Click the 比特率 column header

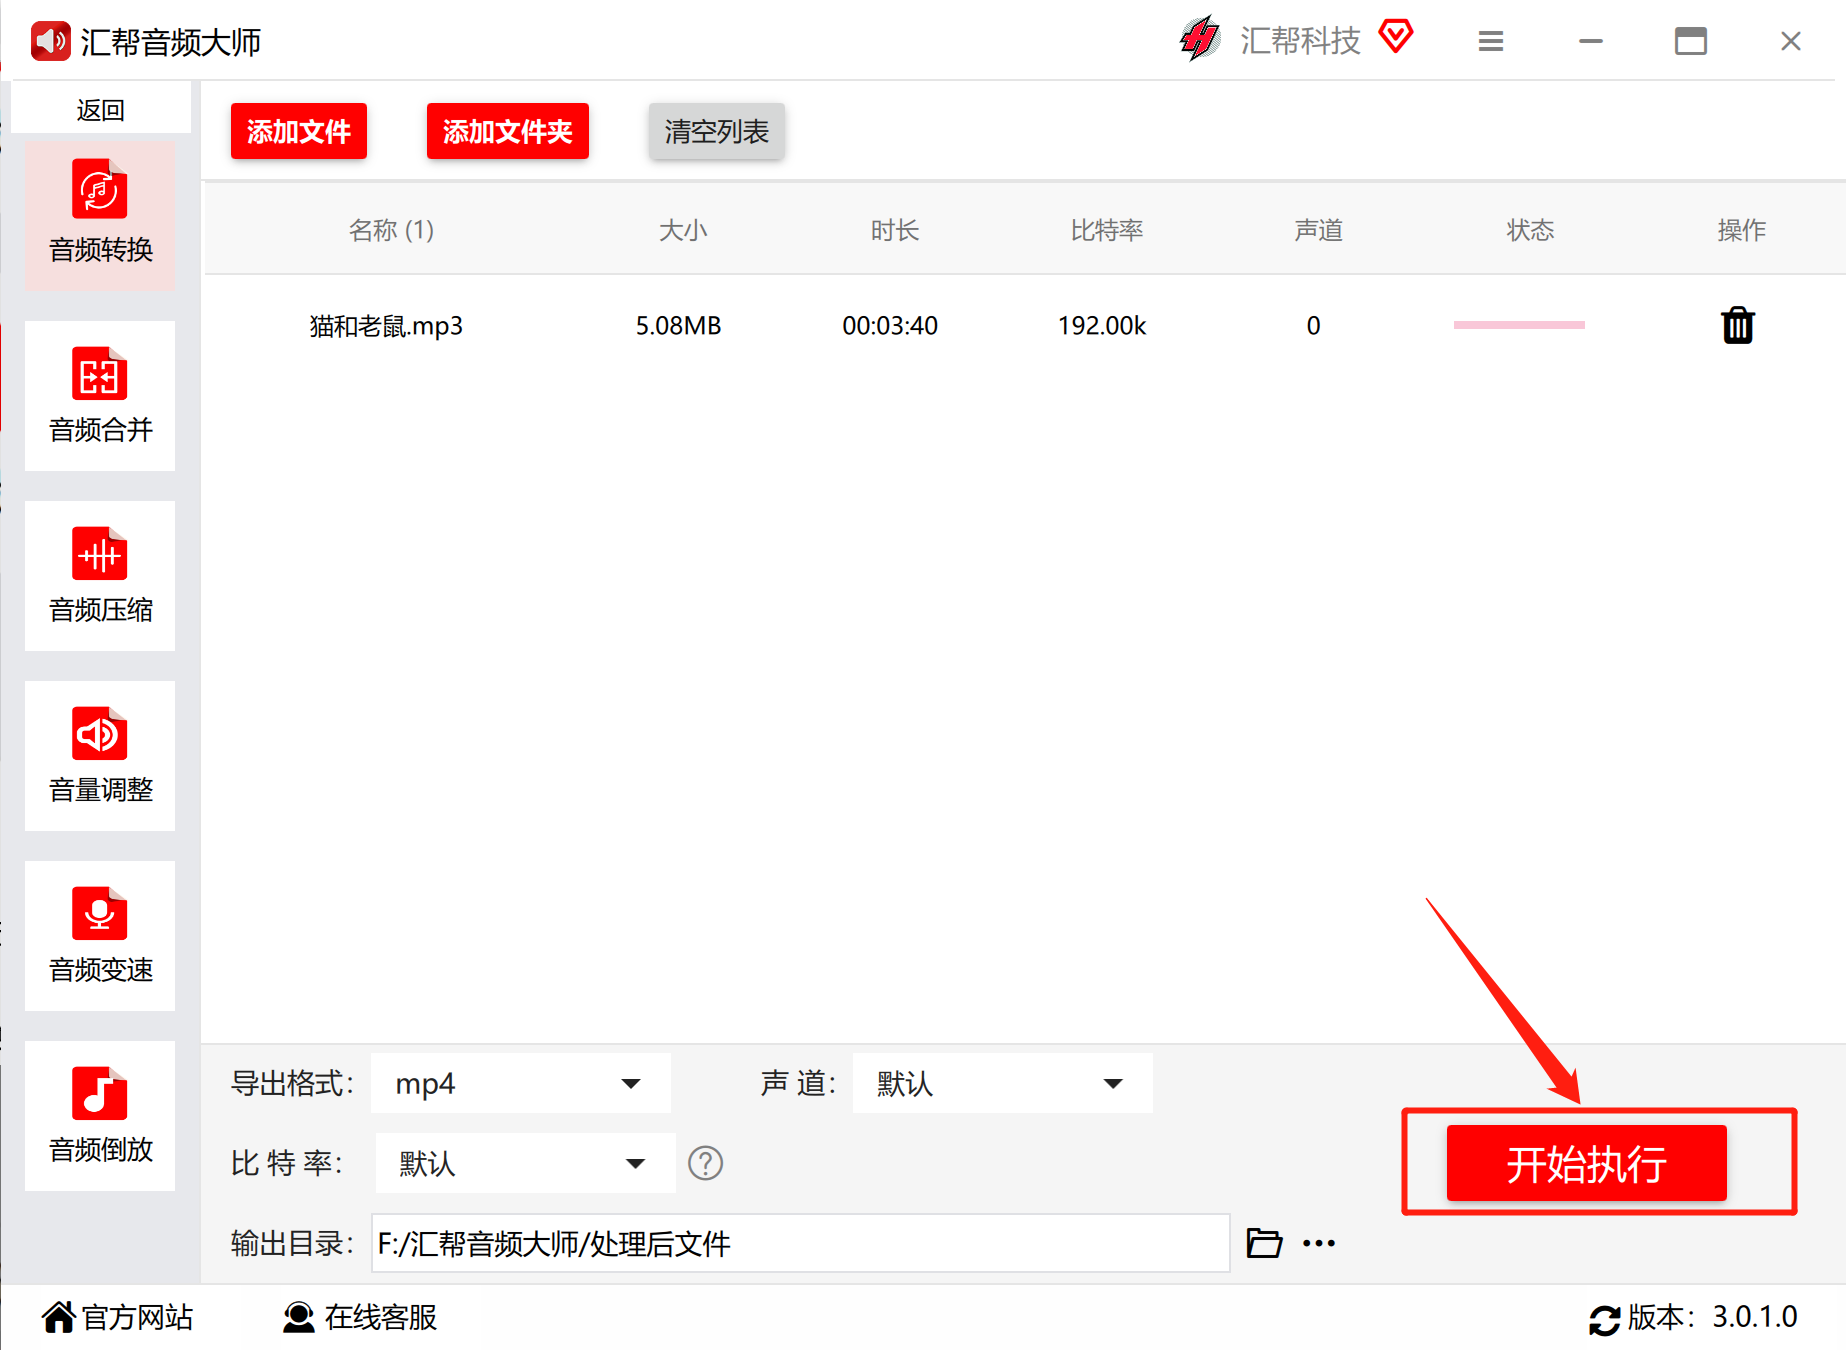[1107, 230]
